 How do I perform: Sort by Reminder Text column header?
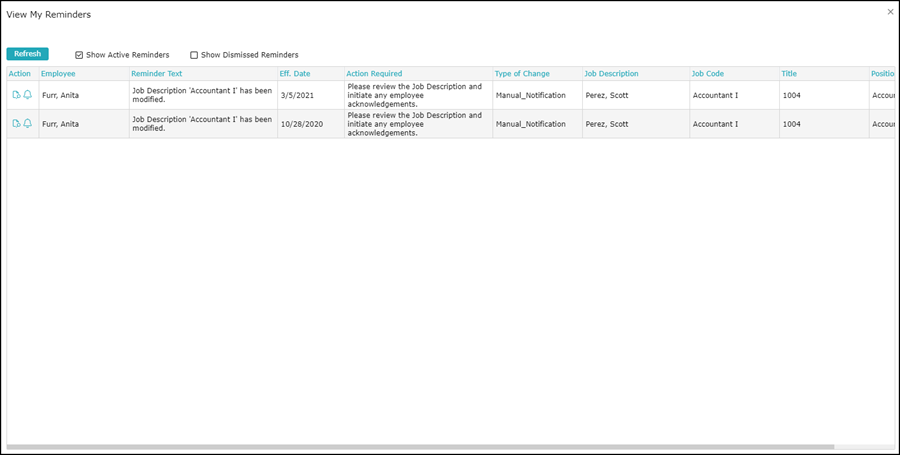156,74
